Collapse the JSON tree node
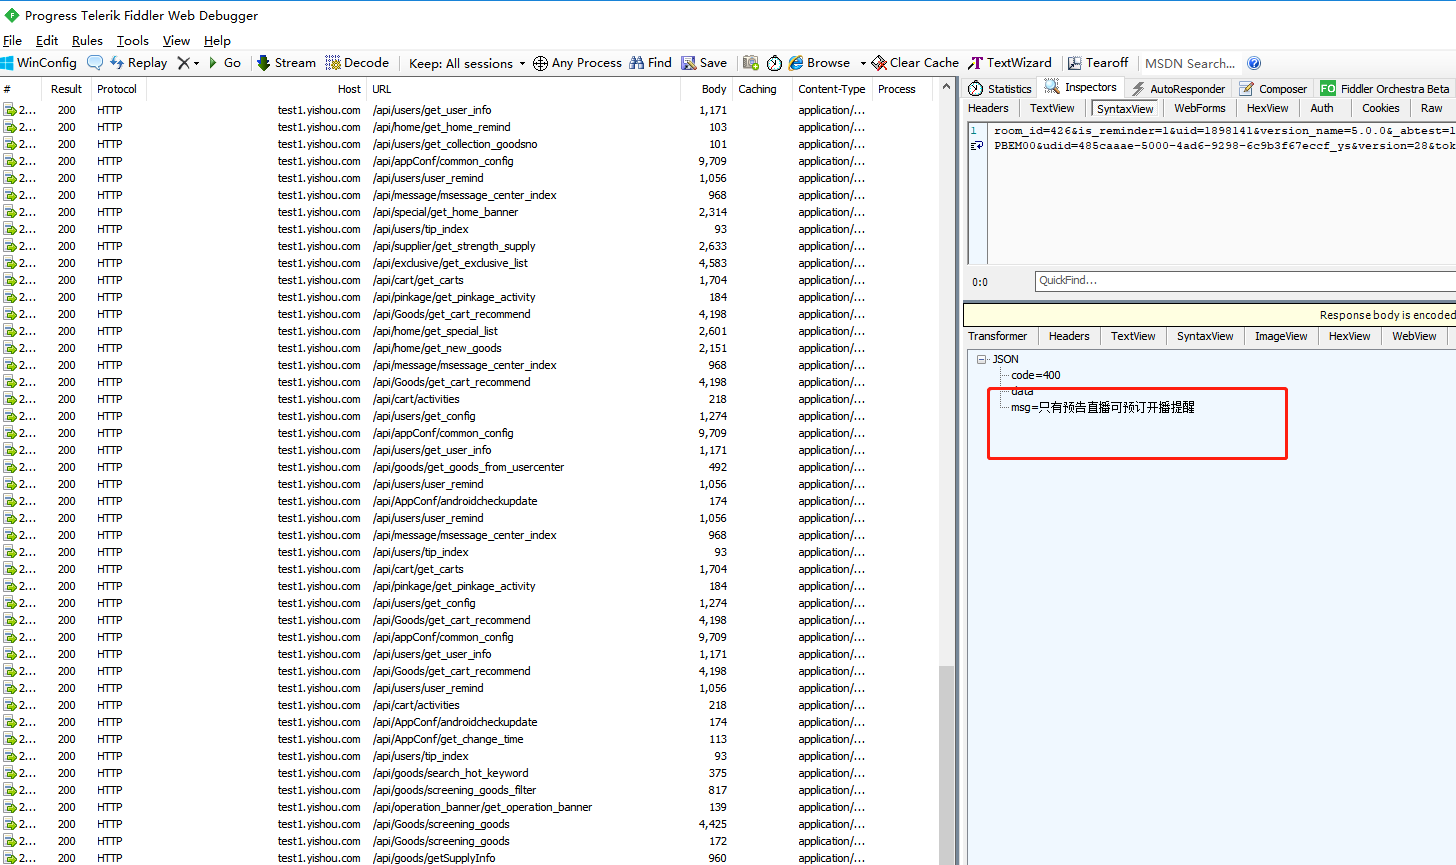The width and height of the screenshot is (1456, 865). coord(981,359)
